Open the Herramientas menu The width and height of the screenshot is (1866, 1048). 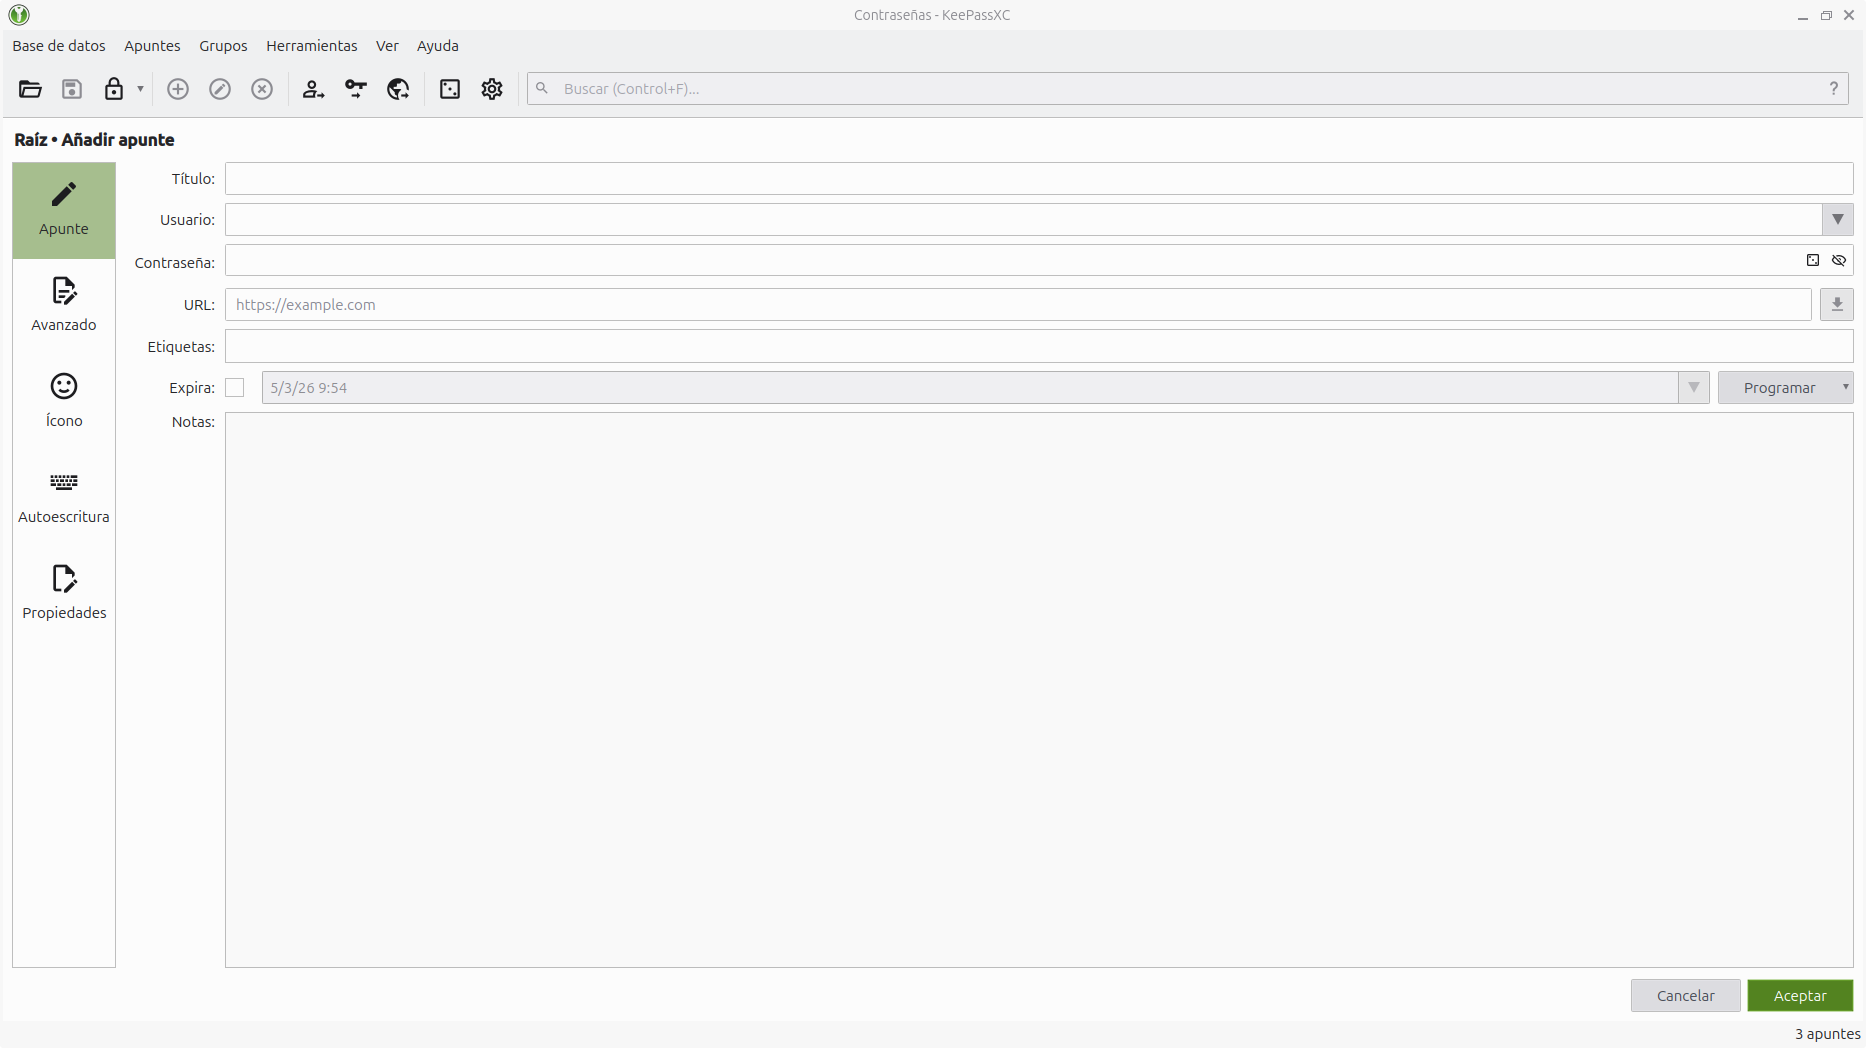point(312,46)
